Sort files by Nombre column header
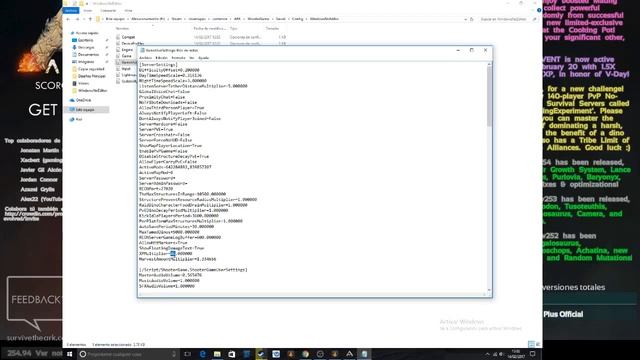Image resolution: width=640 pixels, height=360 pixels. (x=122, y=29)
